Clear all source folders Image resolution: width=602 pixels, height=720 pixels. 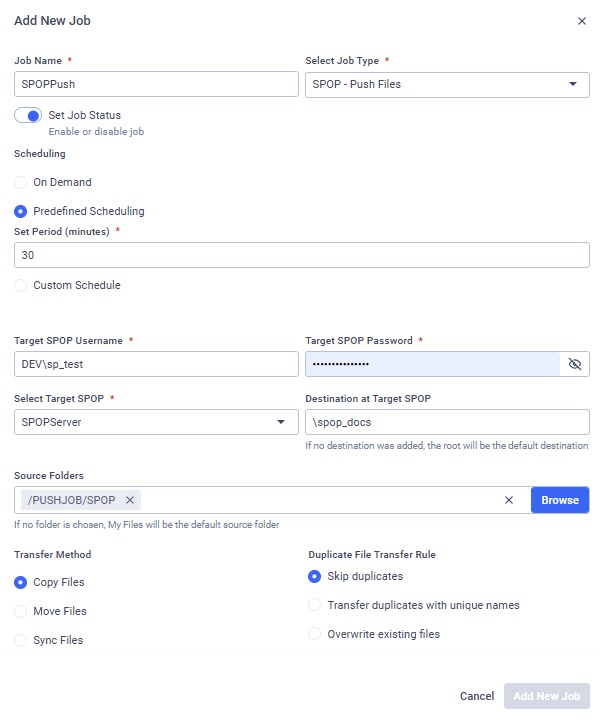(508, 500)
